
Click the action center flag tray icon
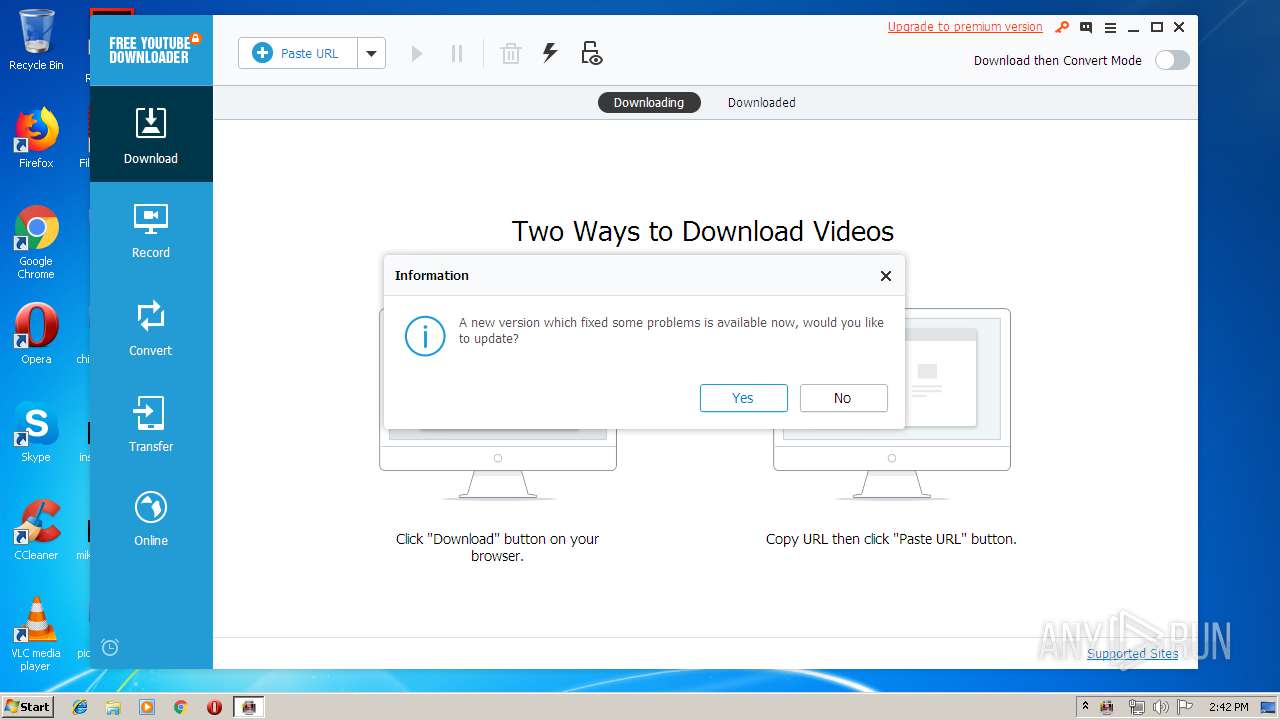click(x=1185, y=707)
